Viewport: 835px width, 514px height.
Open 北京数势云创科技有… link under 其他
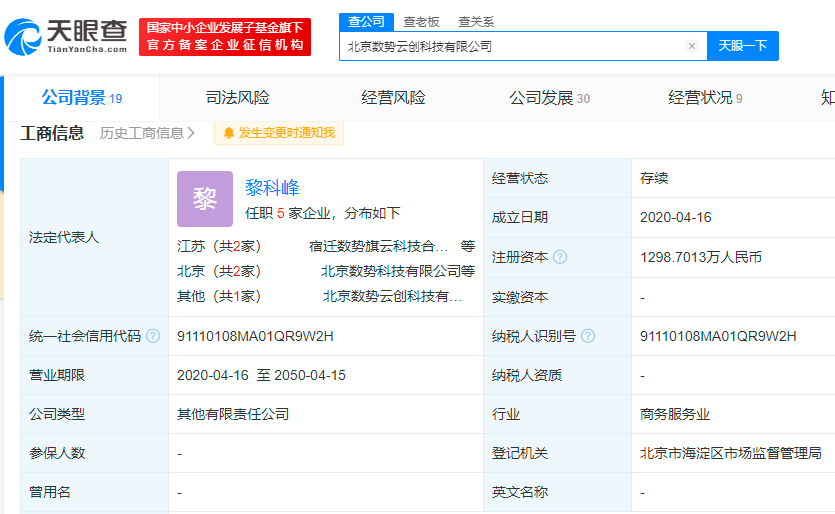coord(392,296)
